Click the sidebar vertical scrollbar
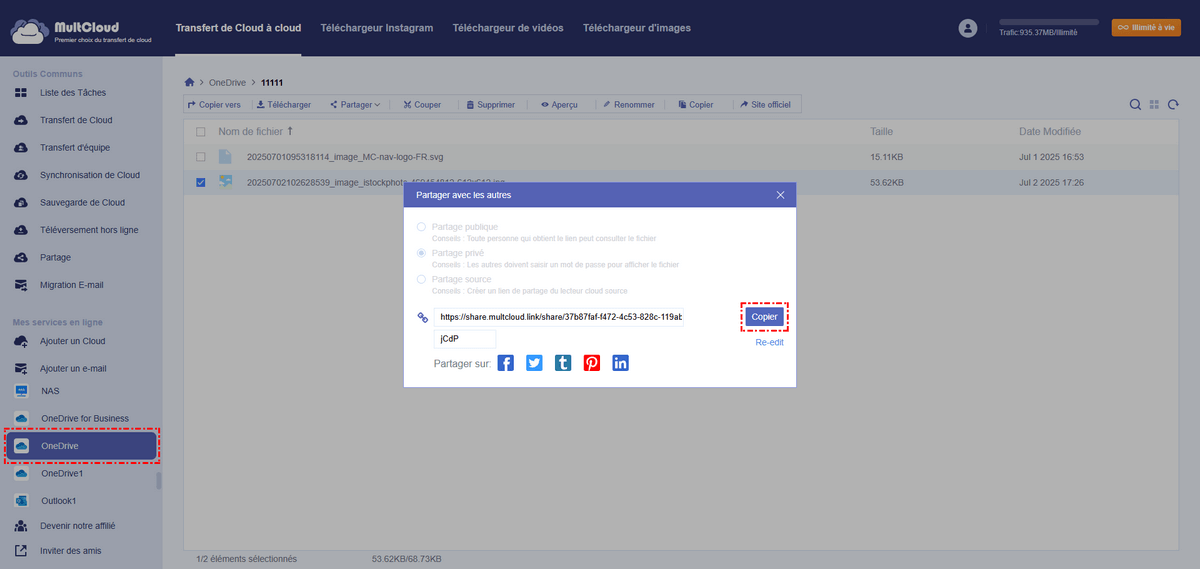 pos(159,481)
